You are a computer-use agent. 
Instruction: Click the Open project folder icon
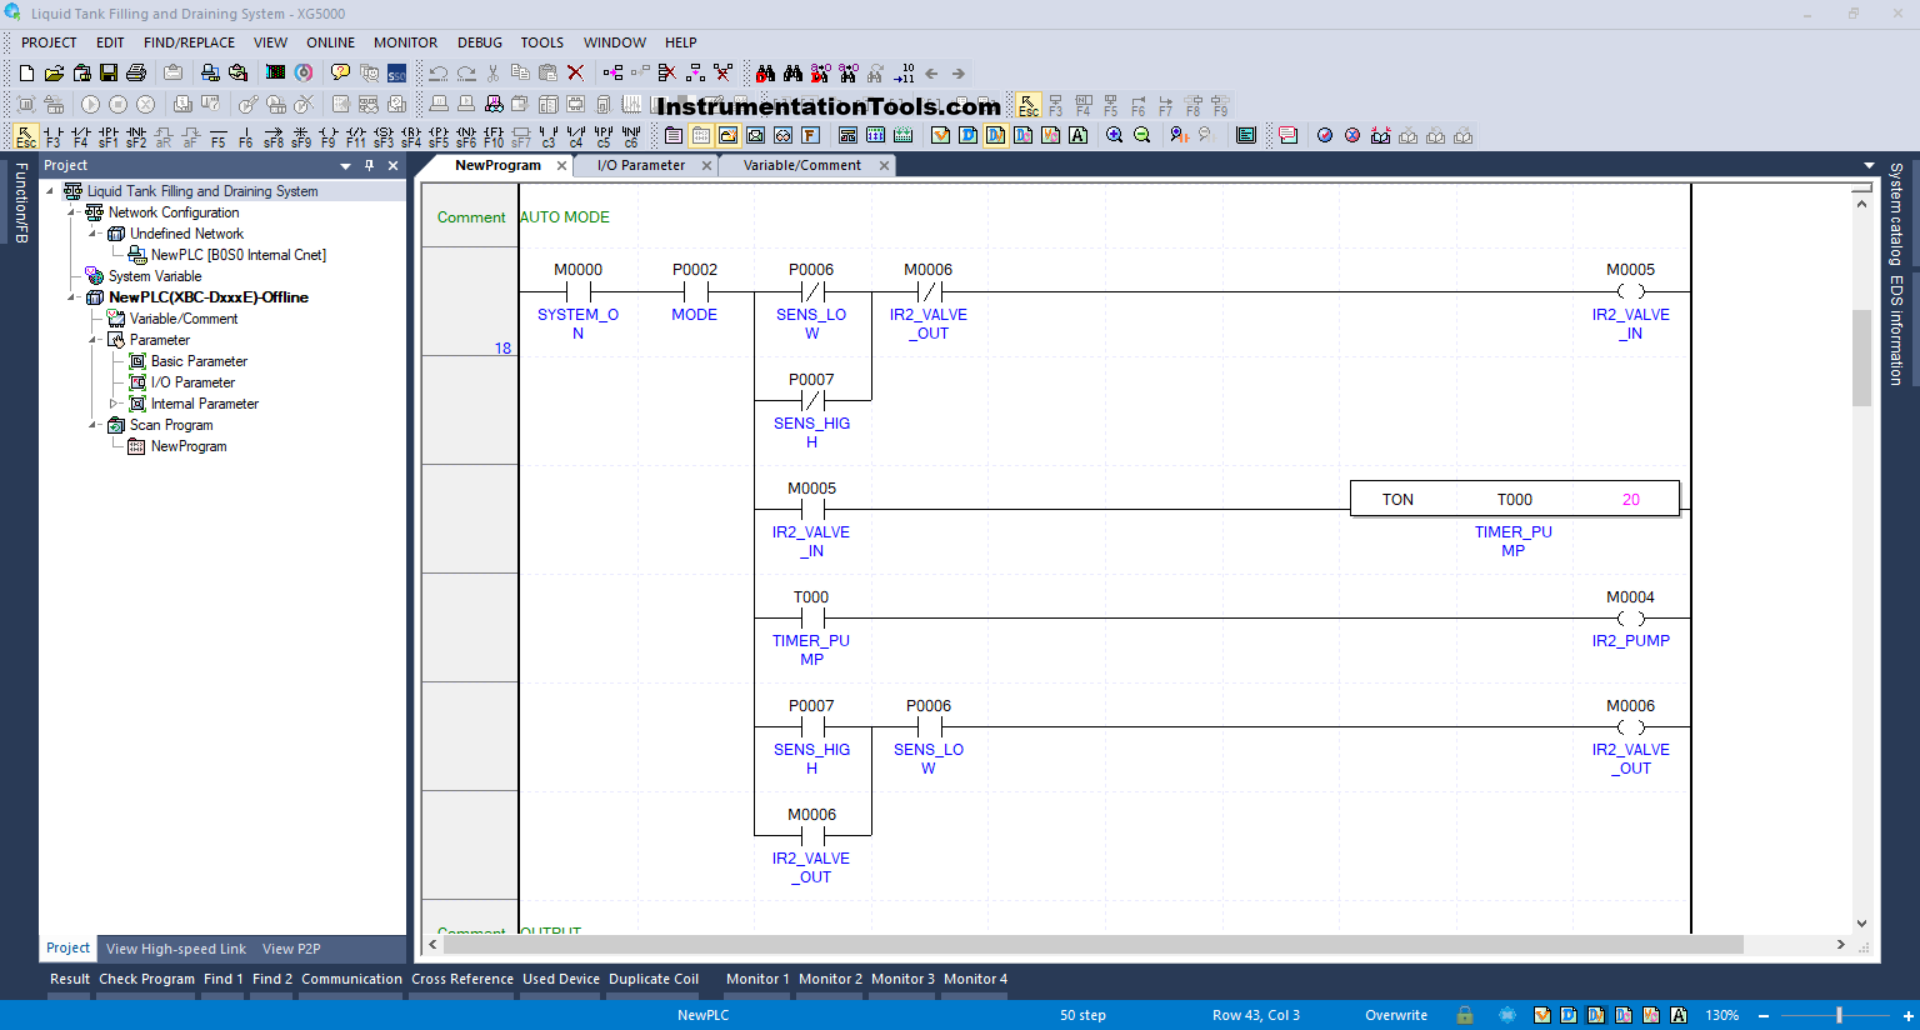[54, 73]
